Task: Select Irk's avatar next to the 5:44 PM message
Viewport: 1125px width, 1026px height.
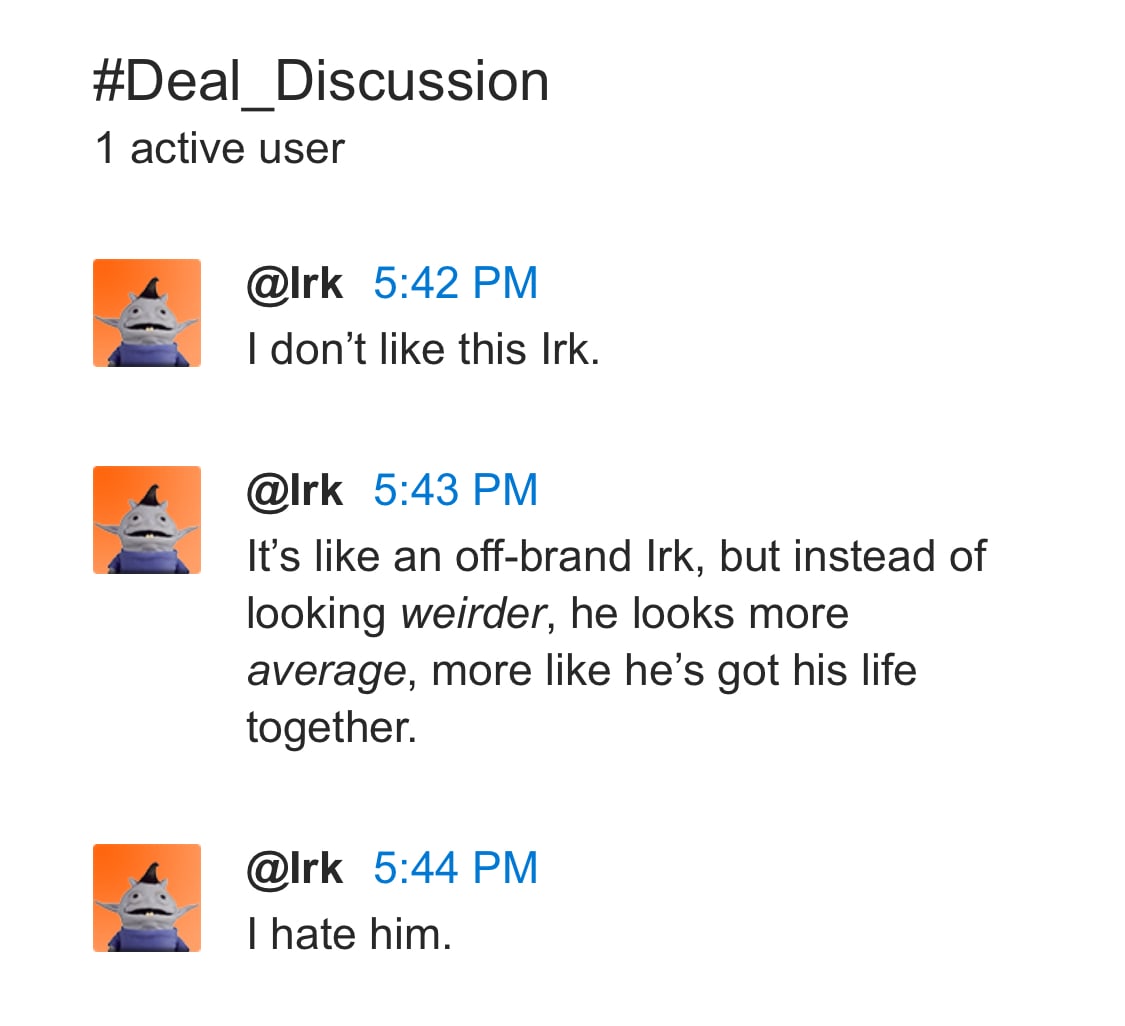Action: 147,898
